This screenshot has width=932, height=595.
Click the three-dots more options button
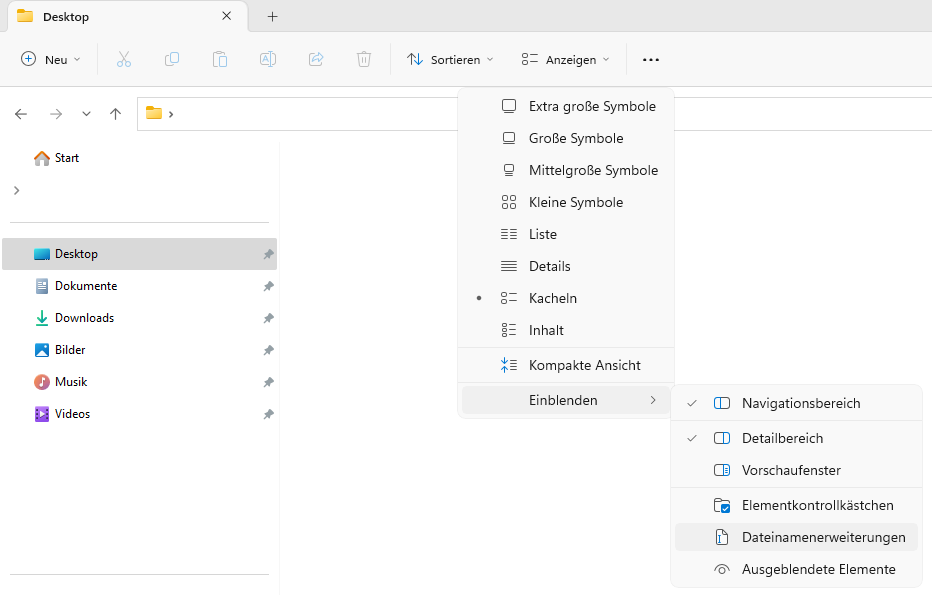click(651, 59)
